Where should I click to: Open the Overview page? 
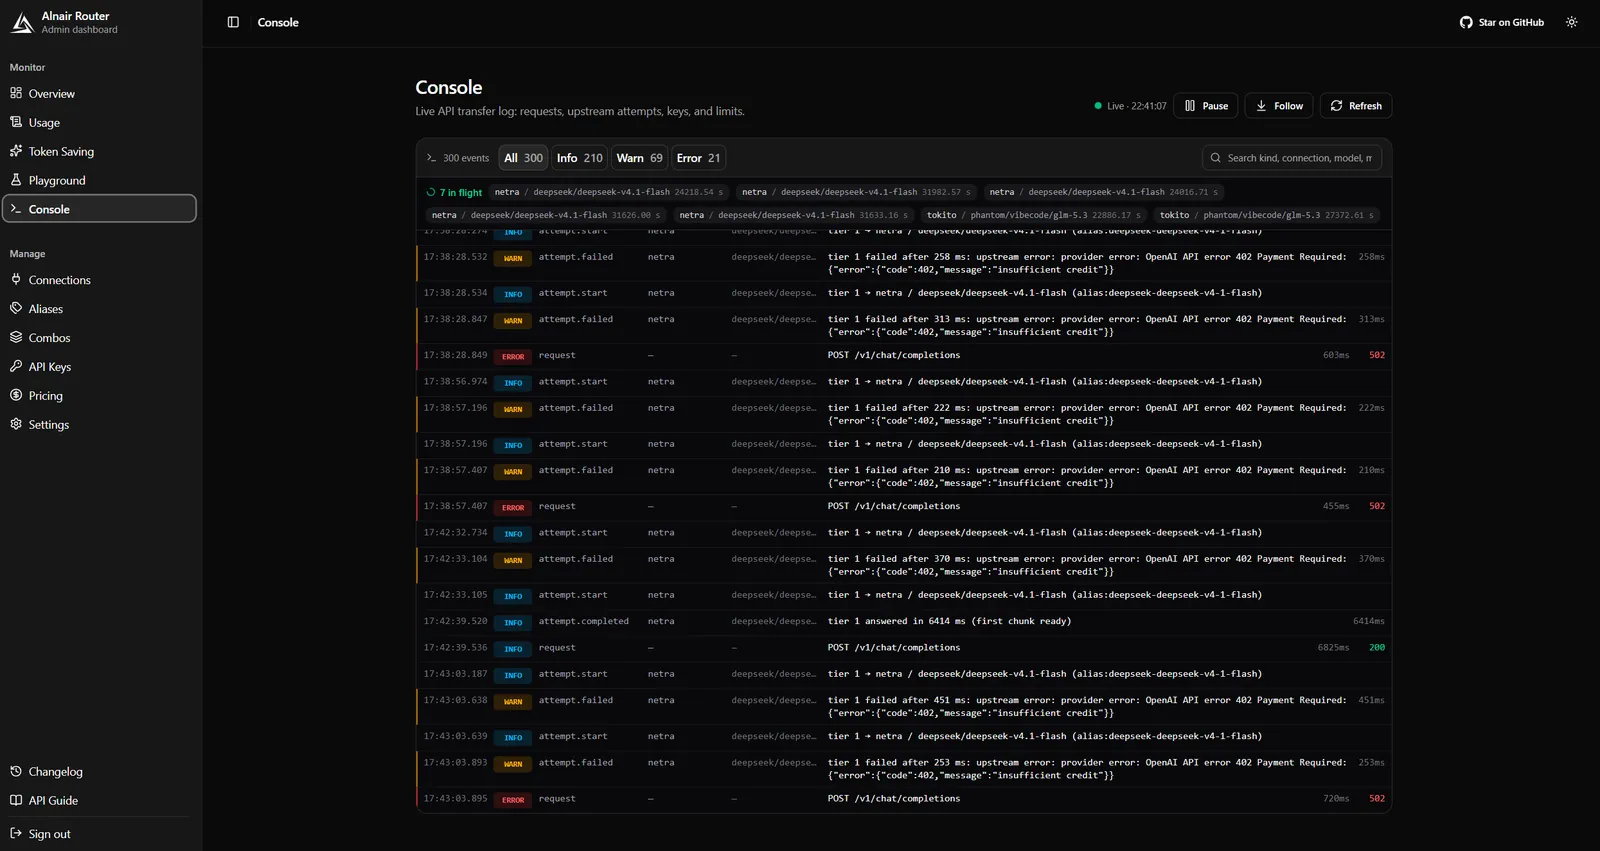coord(99,93)
